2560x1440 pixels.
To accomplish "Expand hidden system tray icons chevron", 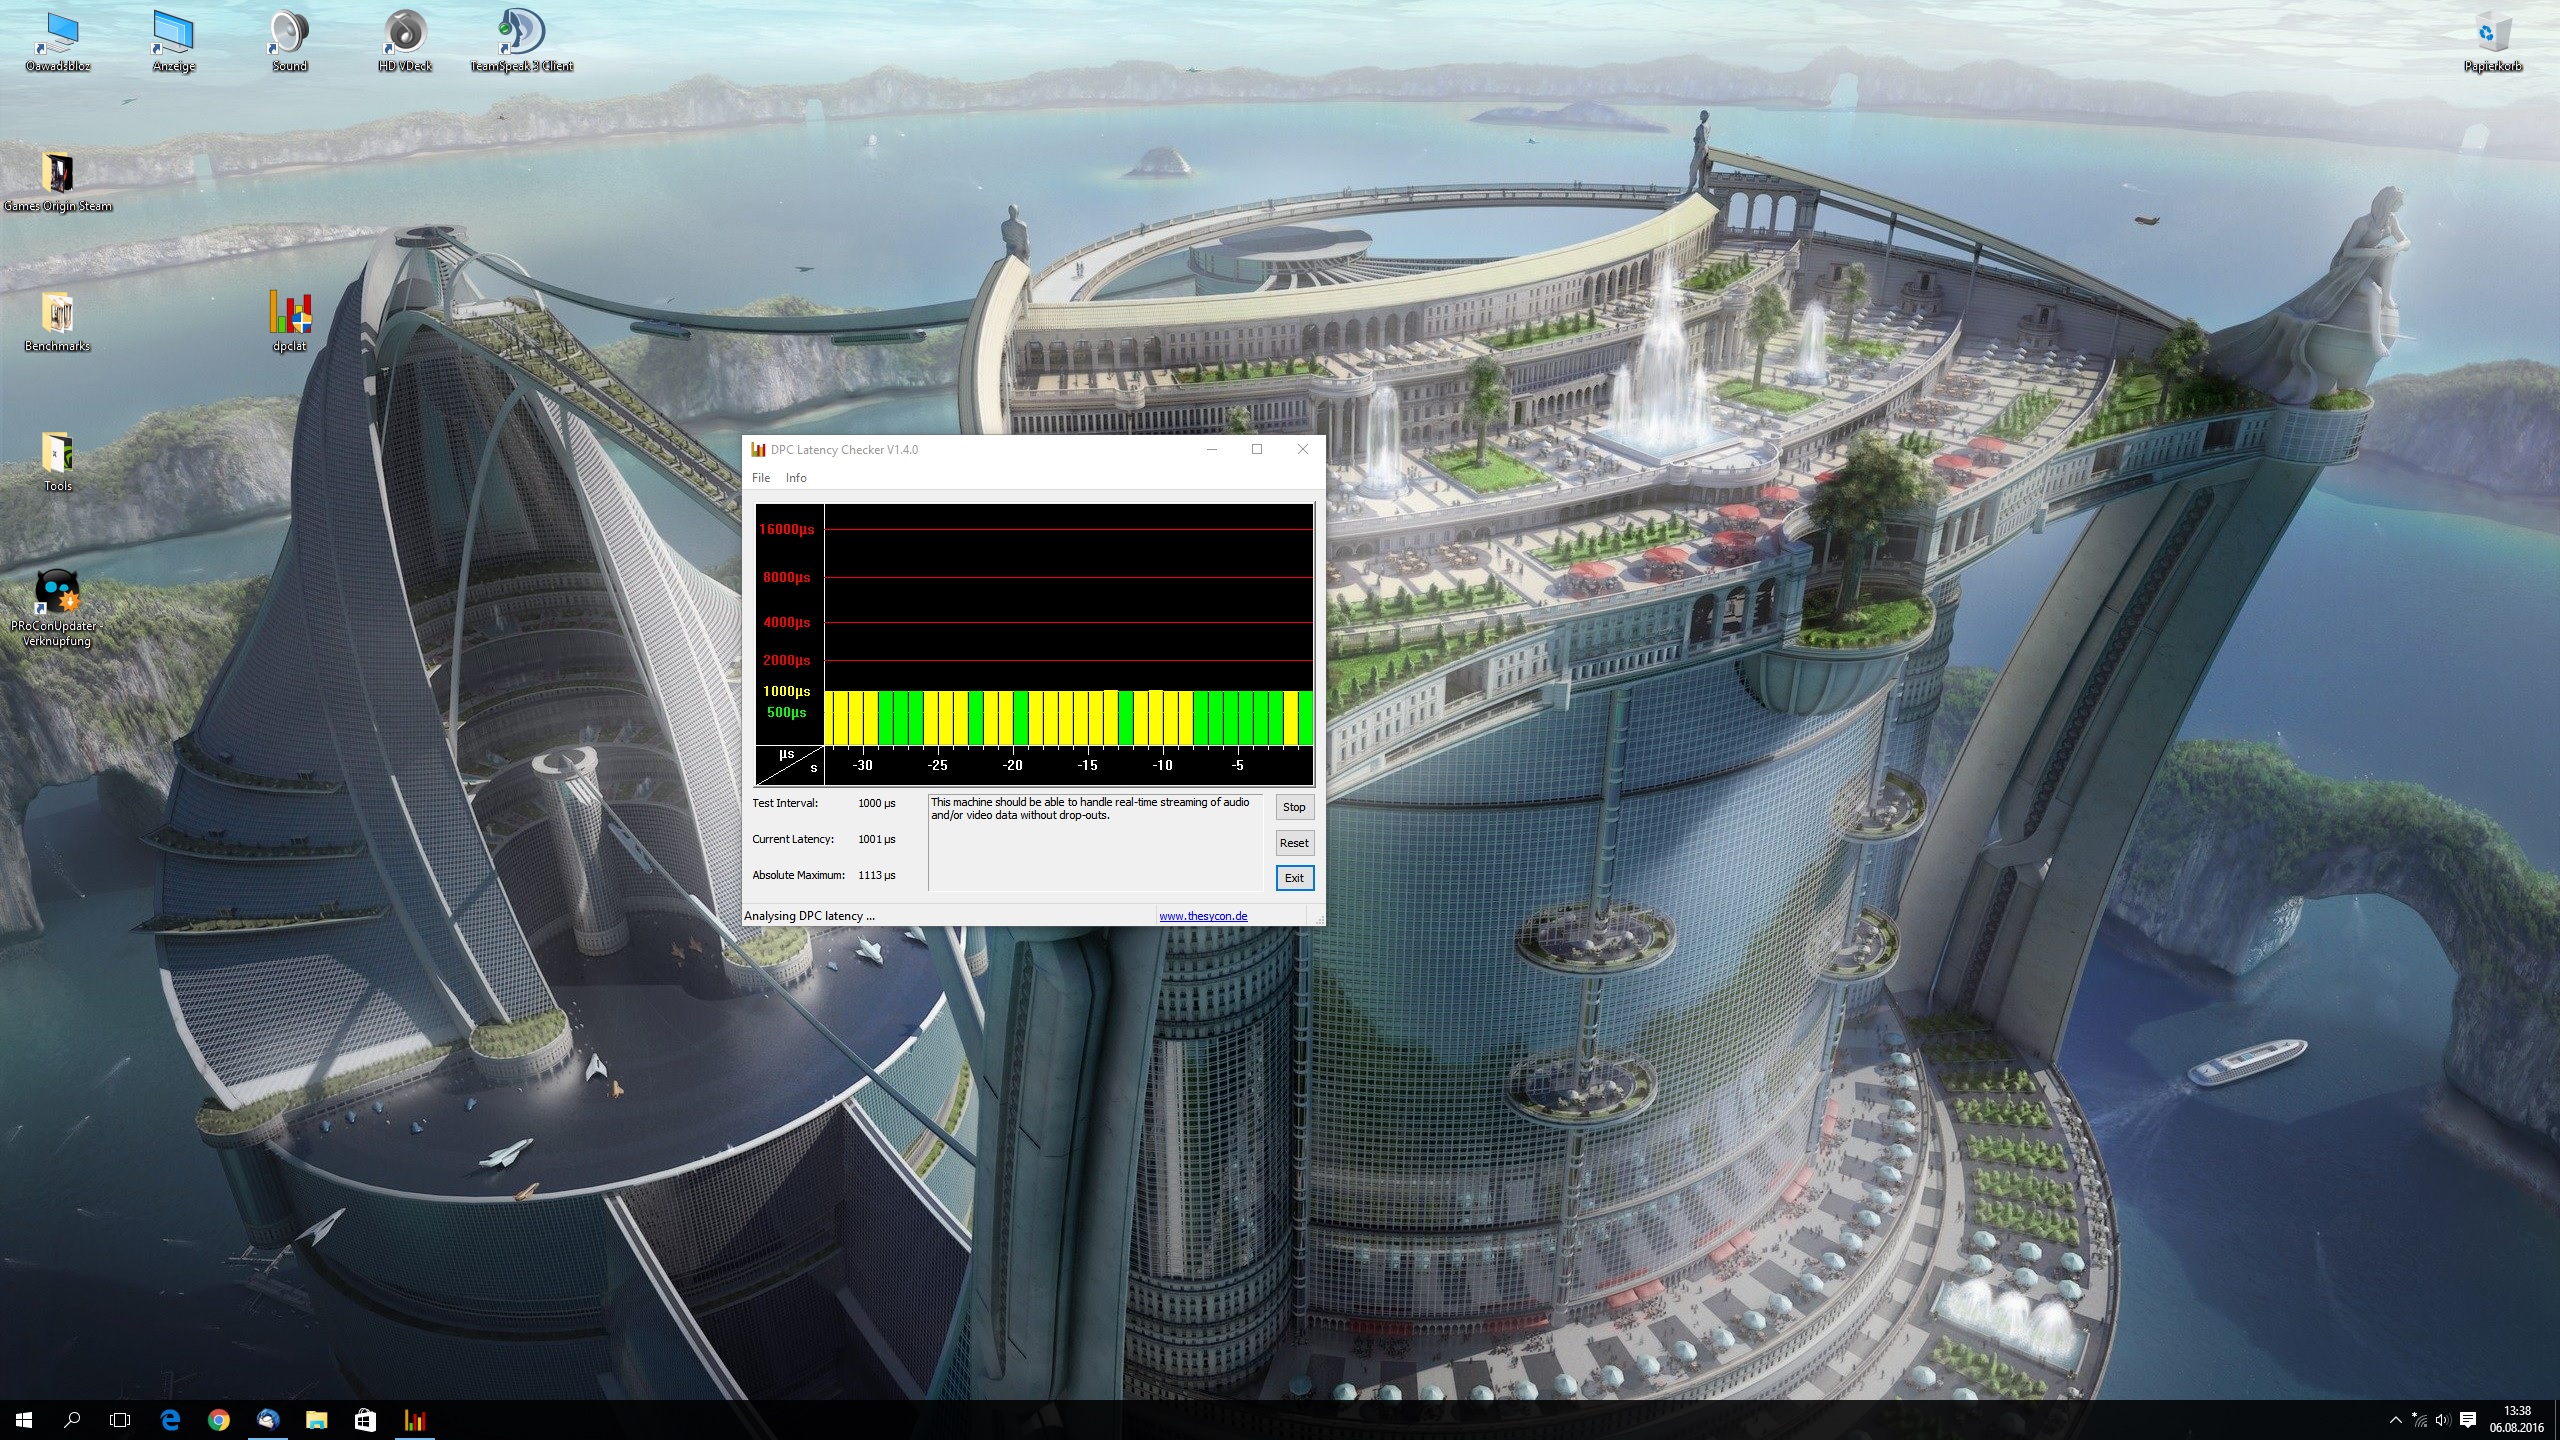I will coord(2395,1420).
